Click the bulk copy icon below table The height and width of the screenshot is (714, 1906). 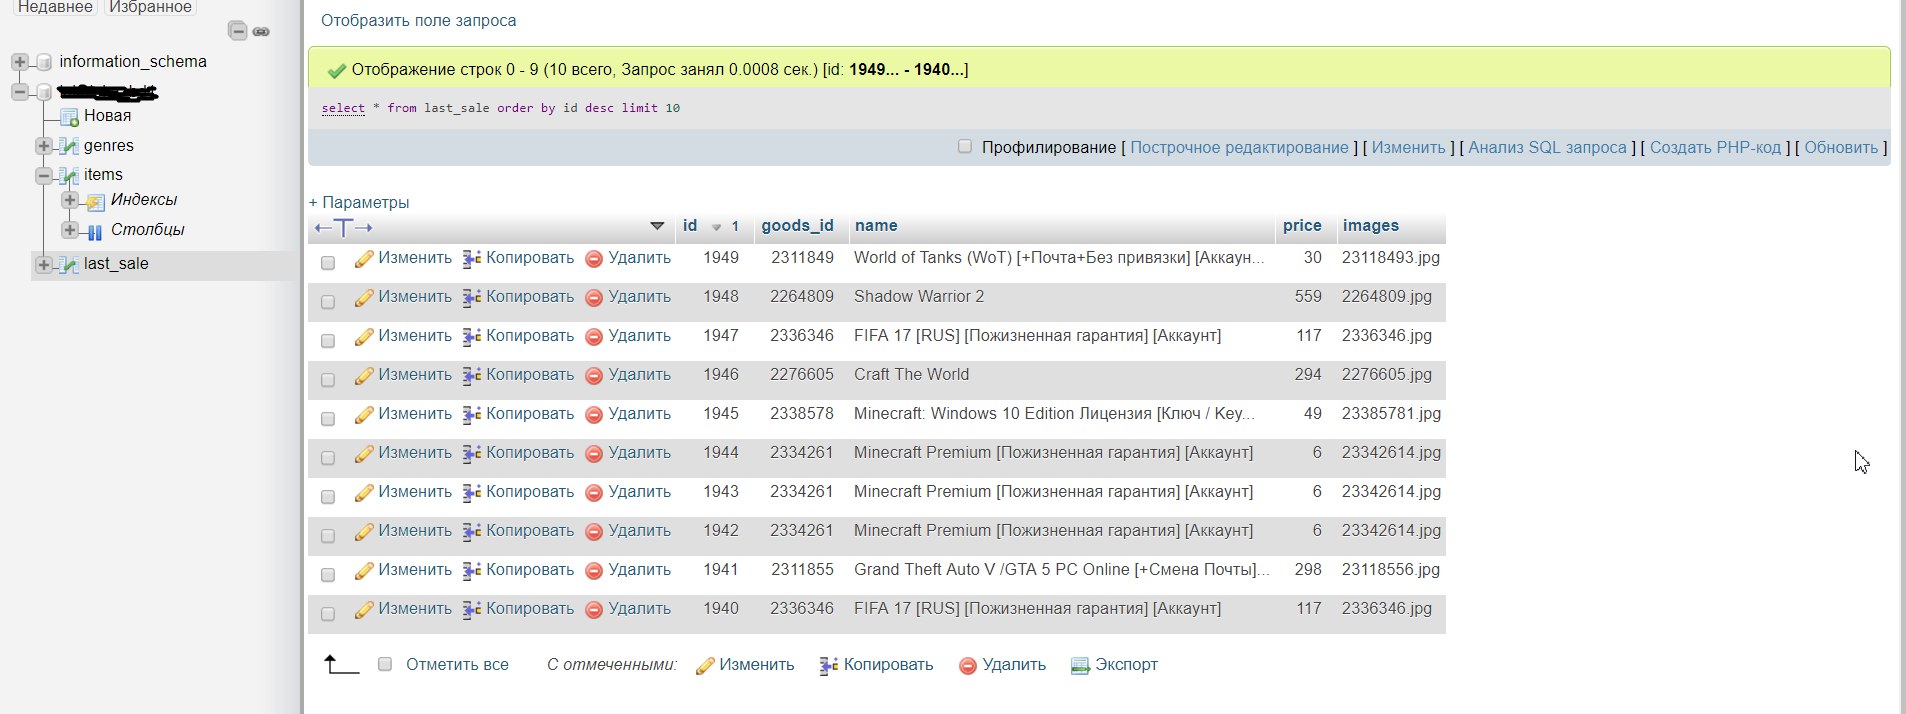pos(829,666)
